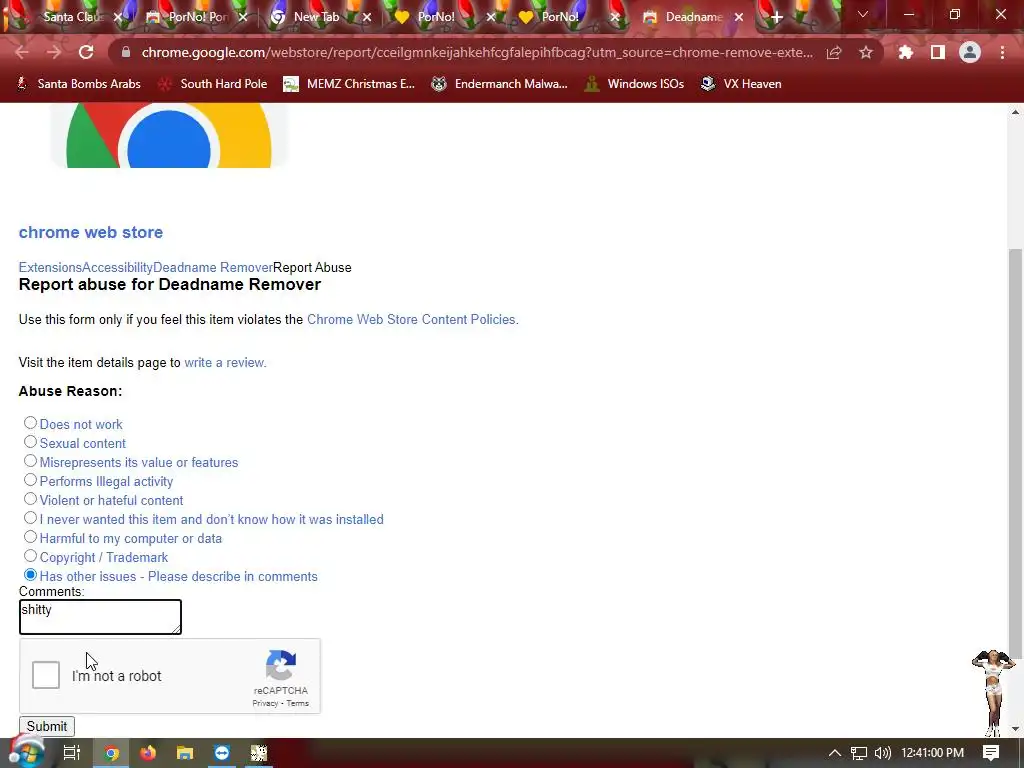This screenshot has width=1024, height=768.
Task: Open Endermanch Malware bookmark
Action: tap(500, 84)
